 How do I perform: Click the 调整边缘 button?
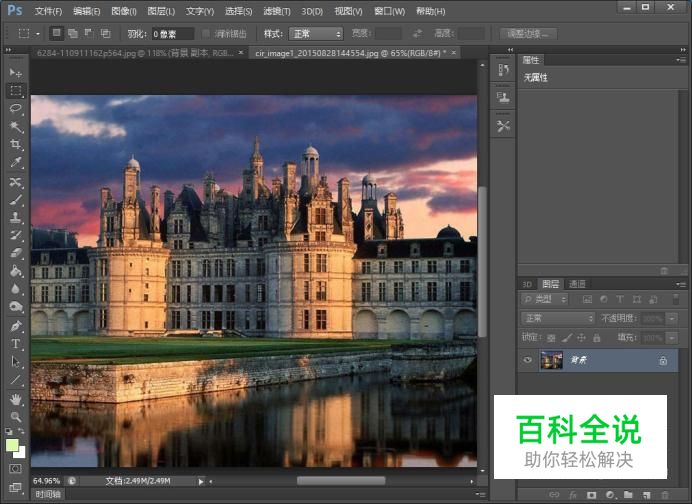(x=530, y=34)
